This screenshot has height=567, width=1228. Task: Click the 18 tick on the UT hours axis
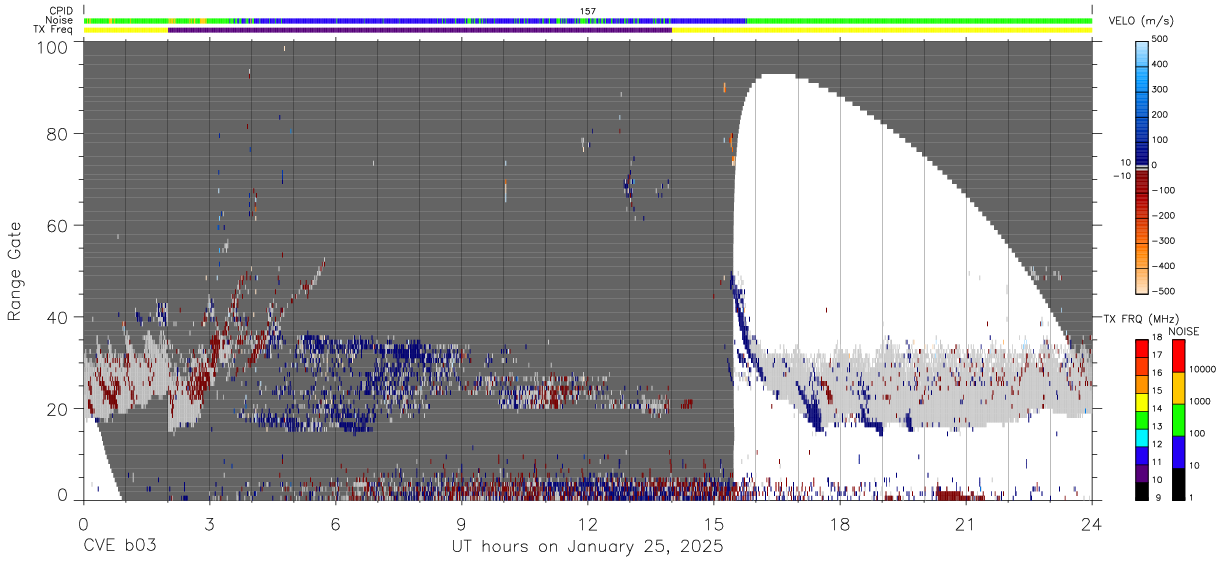tap(839, 524)
